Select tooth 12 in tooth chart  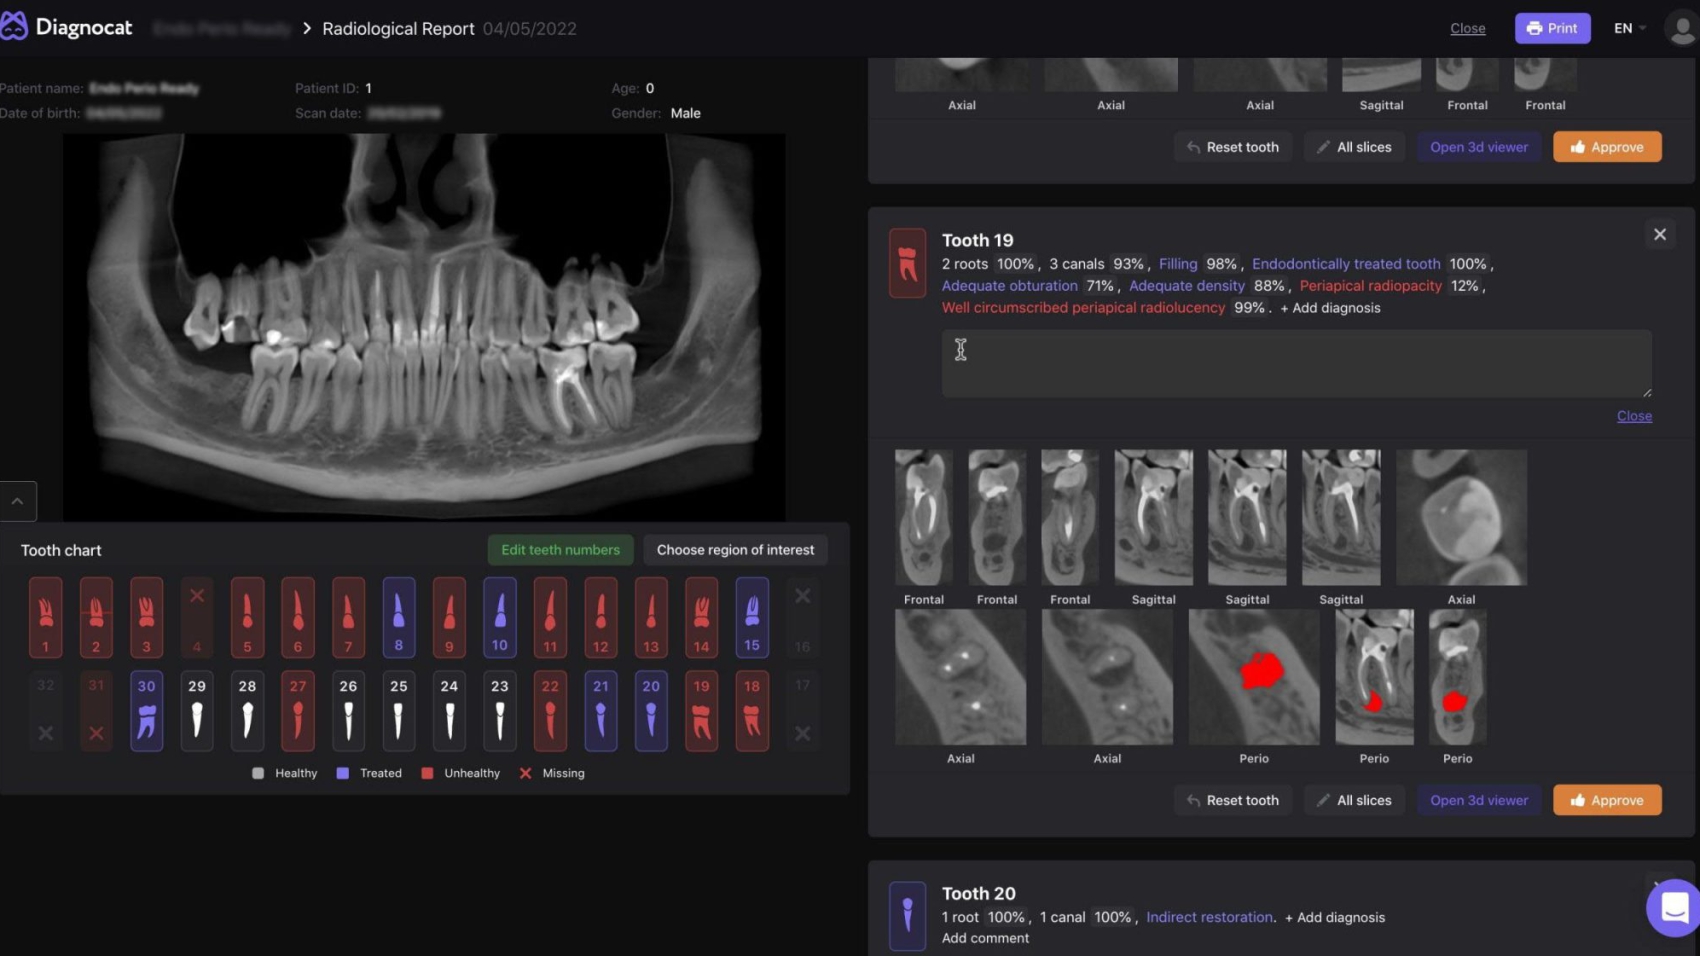(601, 617)
